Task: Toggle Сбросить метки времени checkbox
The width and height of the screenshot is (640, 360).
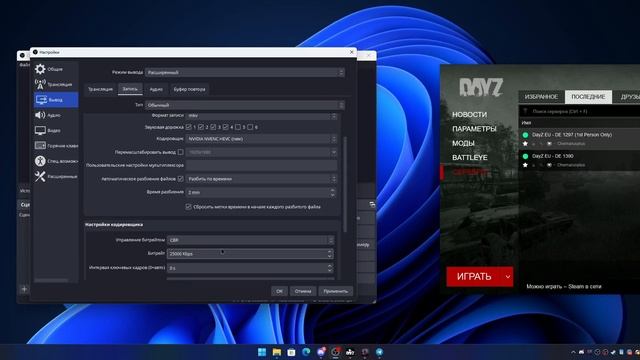Action: [189, 207]
